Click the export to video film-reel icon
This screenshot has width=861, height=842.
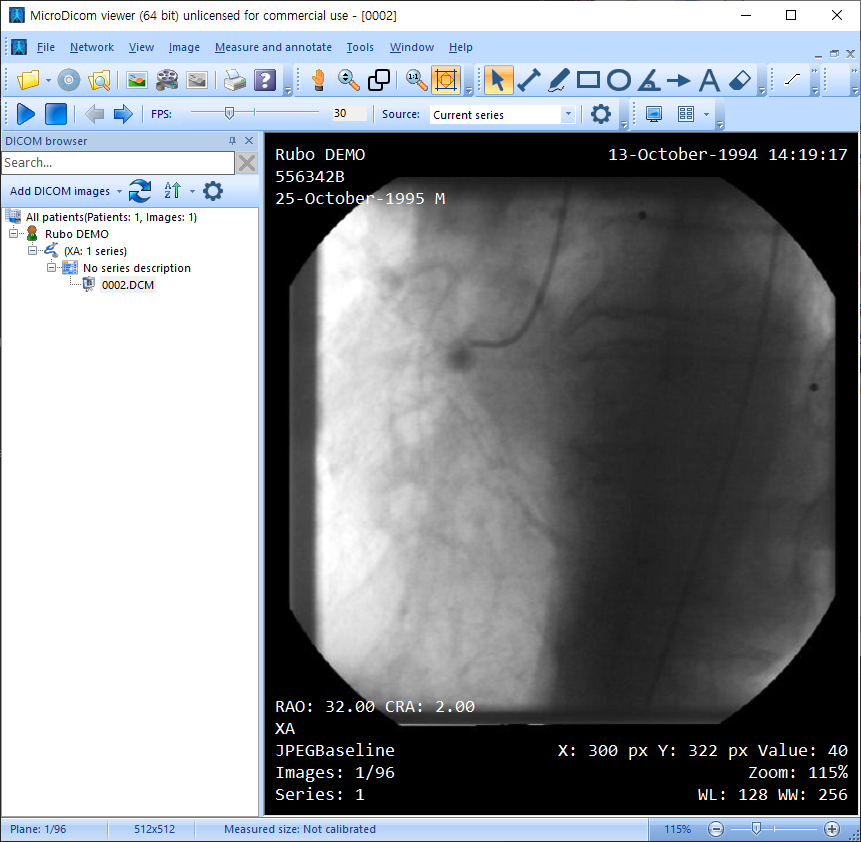click(167, 80)
